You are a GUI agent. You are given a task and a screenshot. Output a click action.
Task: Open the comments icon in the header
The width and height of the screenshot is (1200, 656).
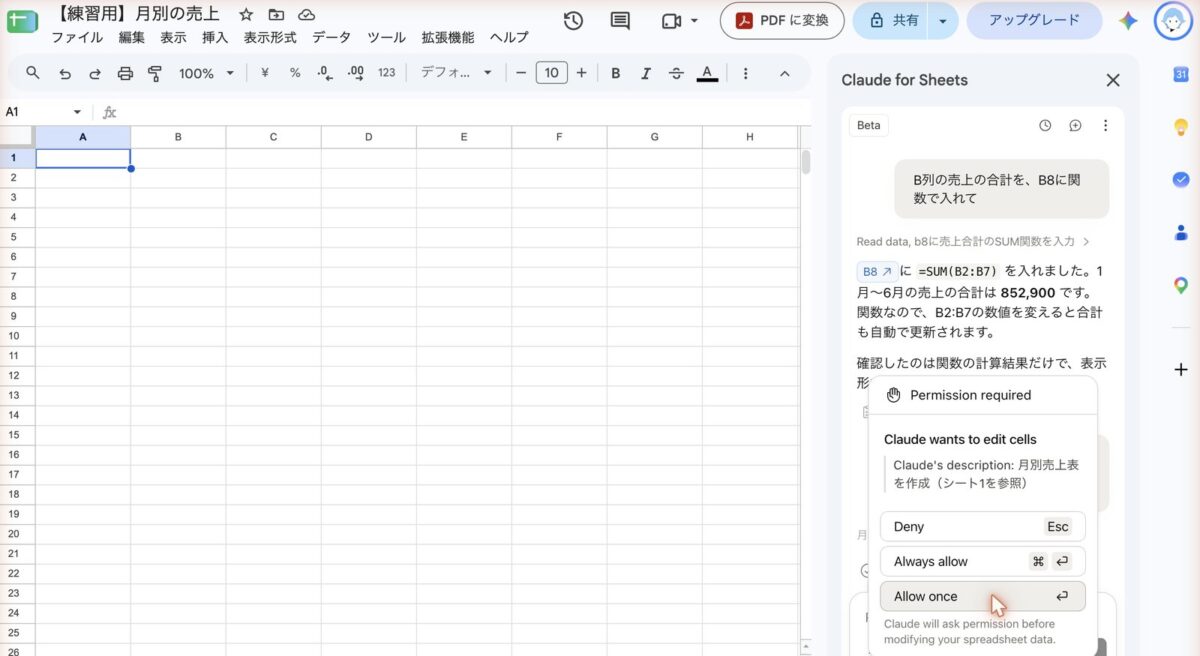620,21
